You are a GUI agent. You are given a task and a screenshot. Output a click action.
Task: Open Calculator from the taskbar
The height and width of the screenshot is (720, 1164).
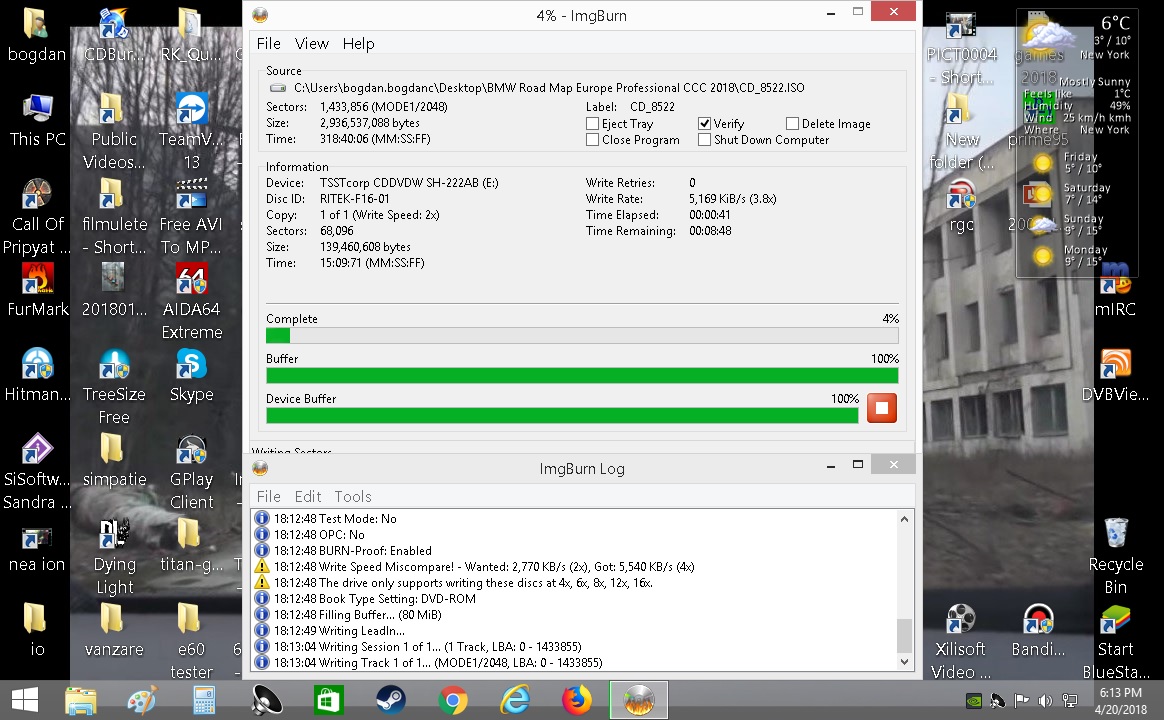point(204,700)
